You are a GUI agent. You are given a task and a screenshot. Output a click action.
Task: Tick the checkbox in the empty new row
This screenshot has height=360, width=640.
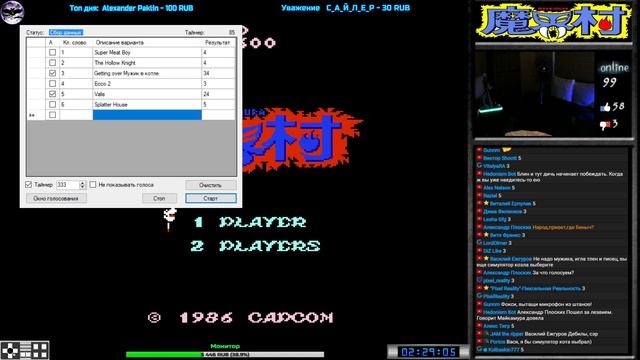52,115
